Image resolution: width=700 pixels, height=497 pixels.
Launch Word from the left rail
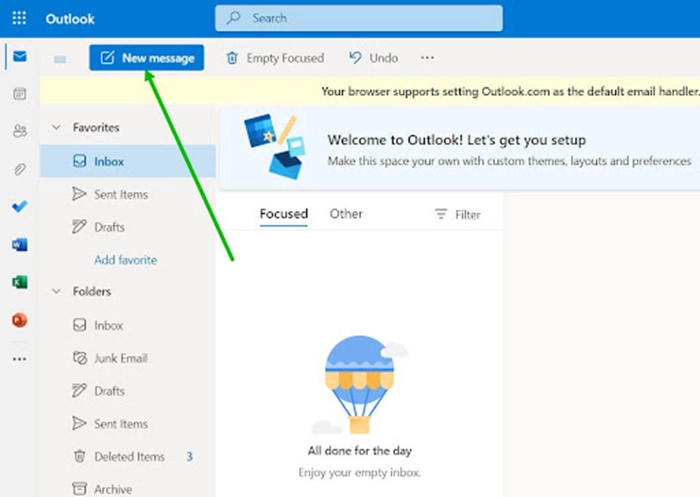pyautogui.click(x=19, y=244)
